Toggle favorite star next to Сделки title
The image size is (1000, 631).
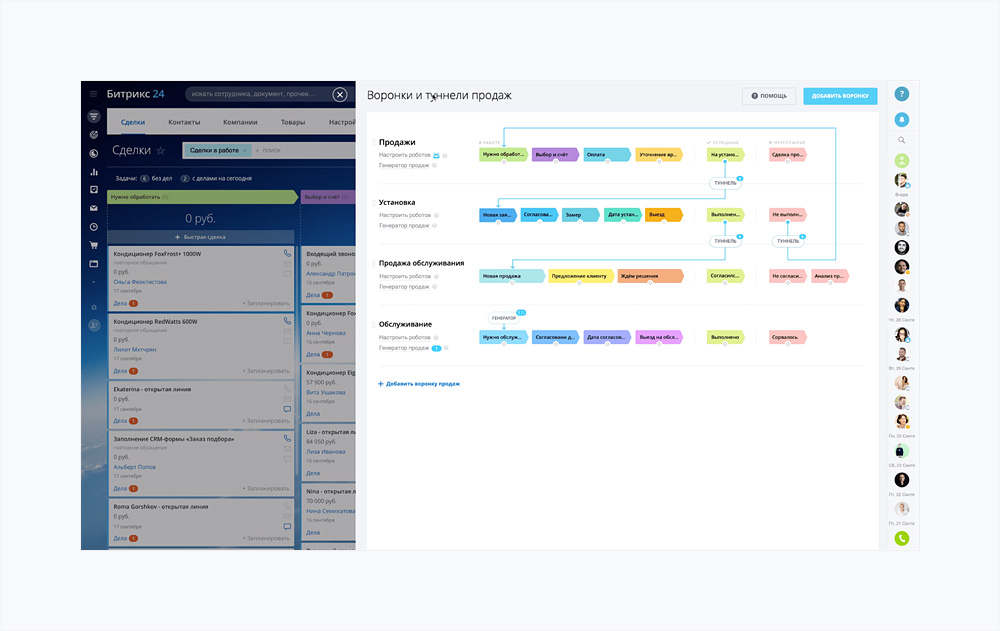tap(160, 151)
